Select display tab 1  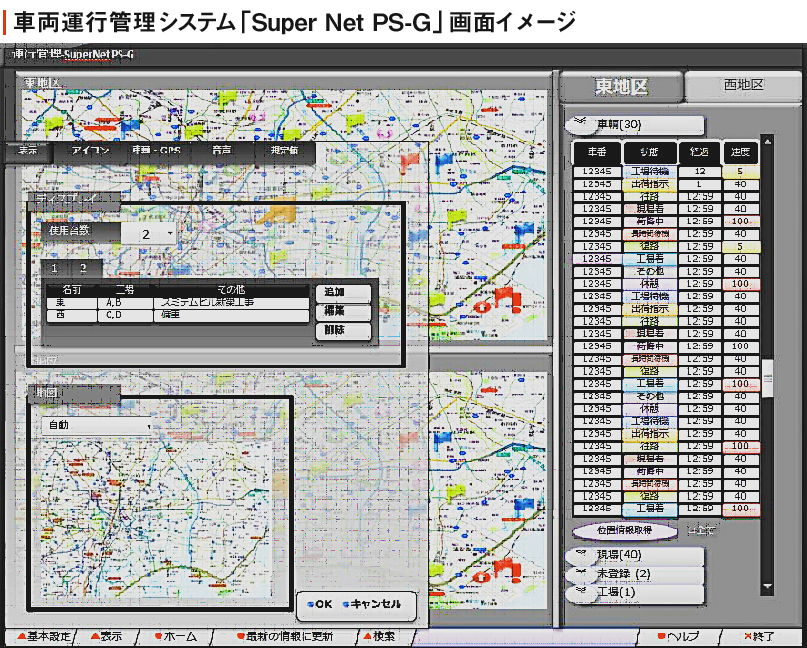pos(55,268)
